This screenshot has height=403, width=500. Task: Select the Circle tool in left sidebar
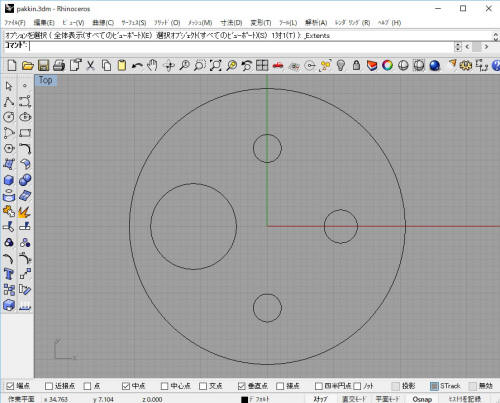pyautogui.click(x=9, y=117)
